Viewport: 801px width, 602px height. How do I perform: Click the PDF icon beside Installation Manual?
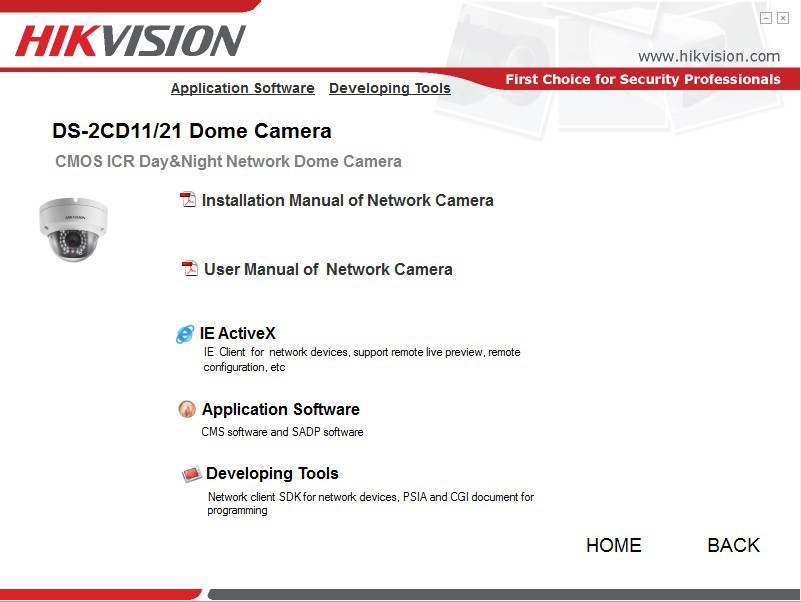pyautogui.click(x=188, y=200)
